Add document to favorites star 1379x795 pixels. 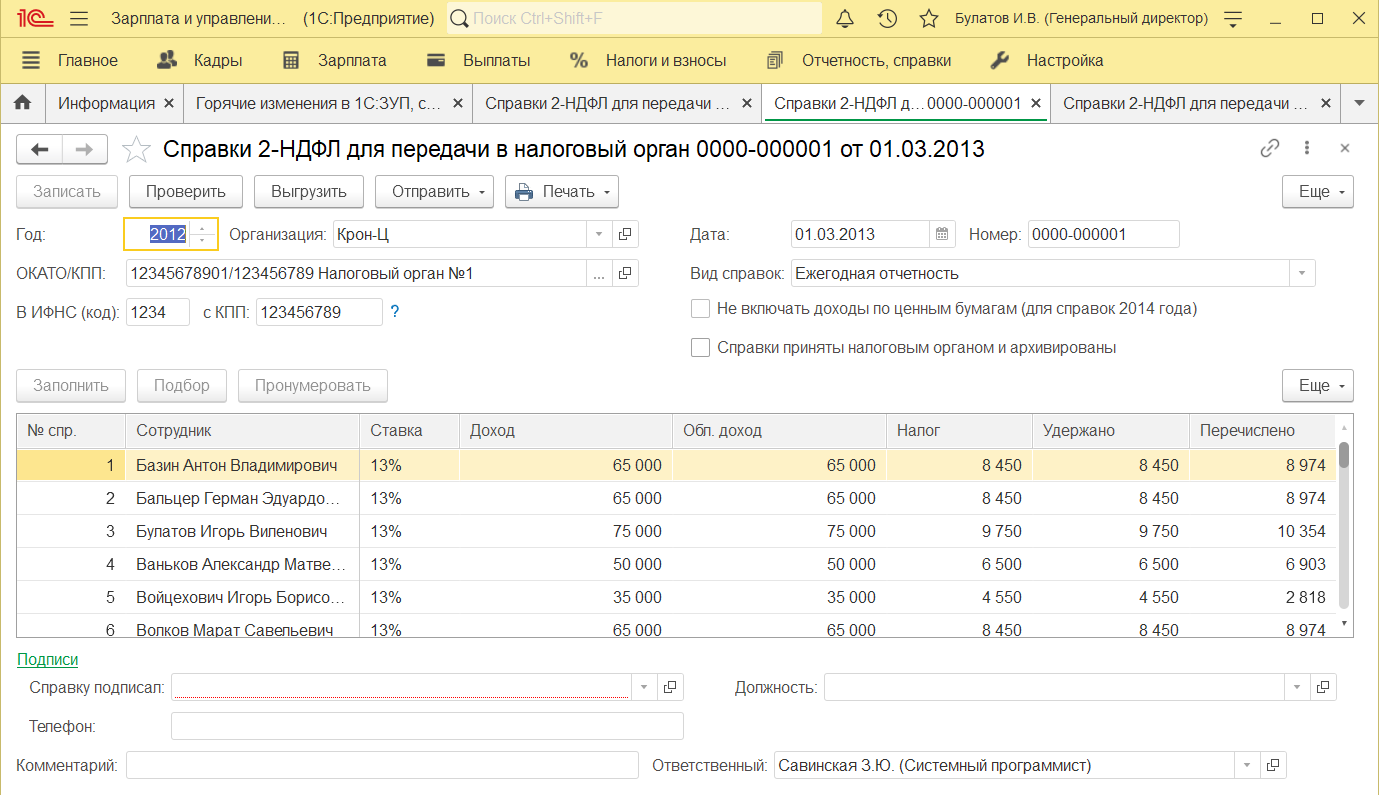click(135, 150)
